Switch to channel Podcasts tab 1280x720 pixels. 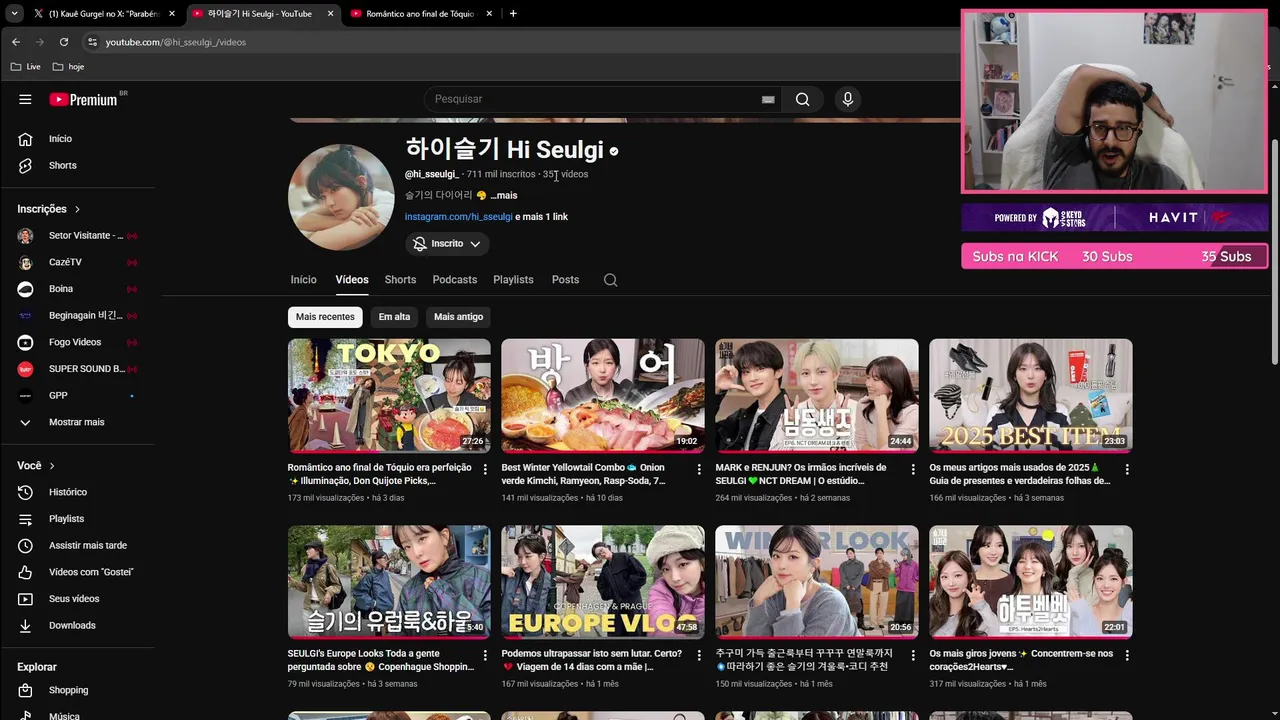(x=455, y=280)
